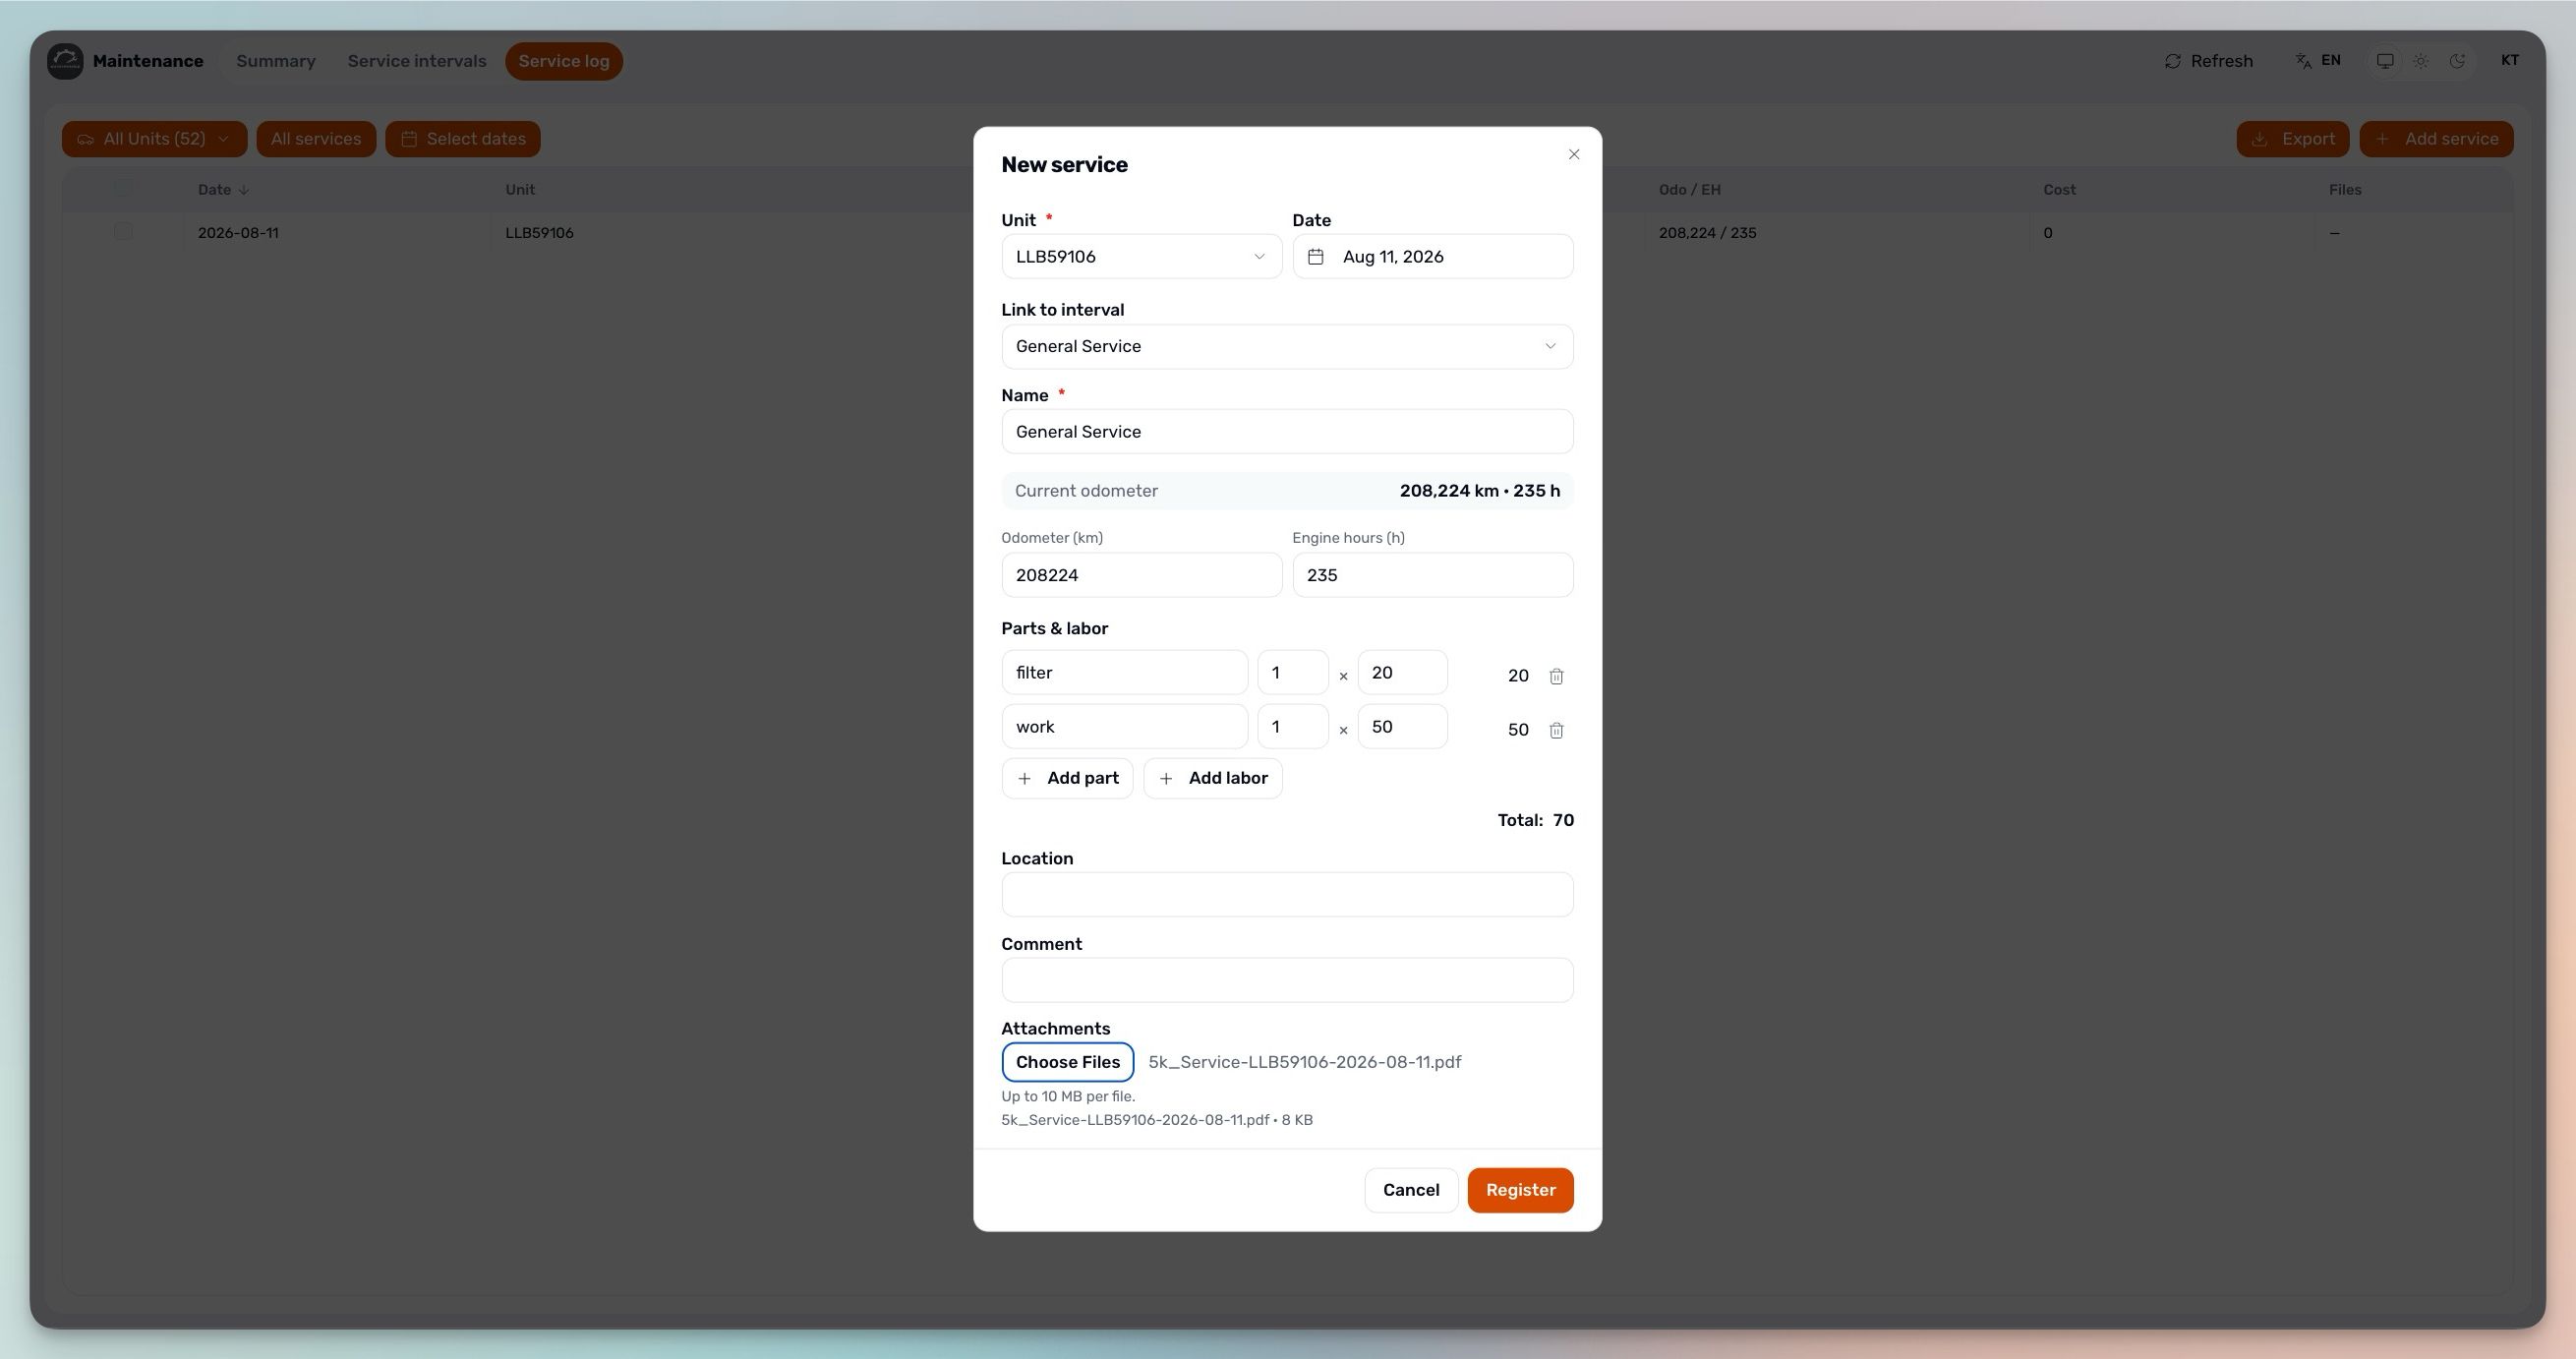Image resolution: width=2576 pixels, height=1359 pixels.
Task: Add a new part row
Action: [1067, 778]
